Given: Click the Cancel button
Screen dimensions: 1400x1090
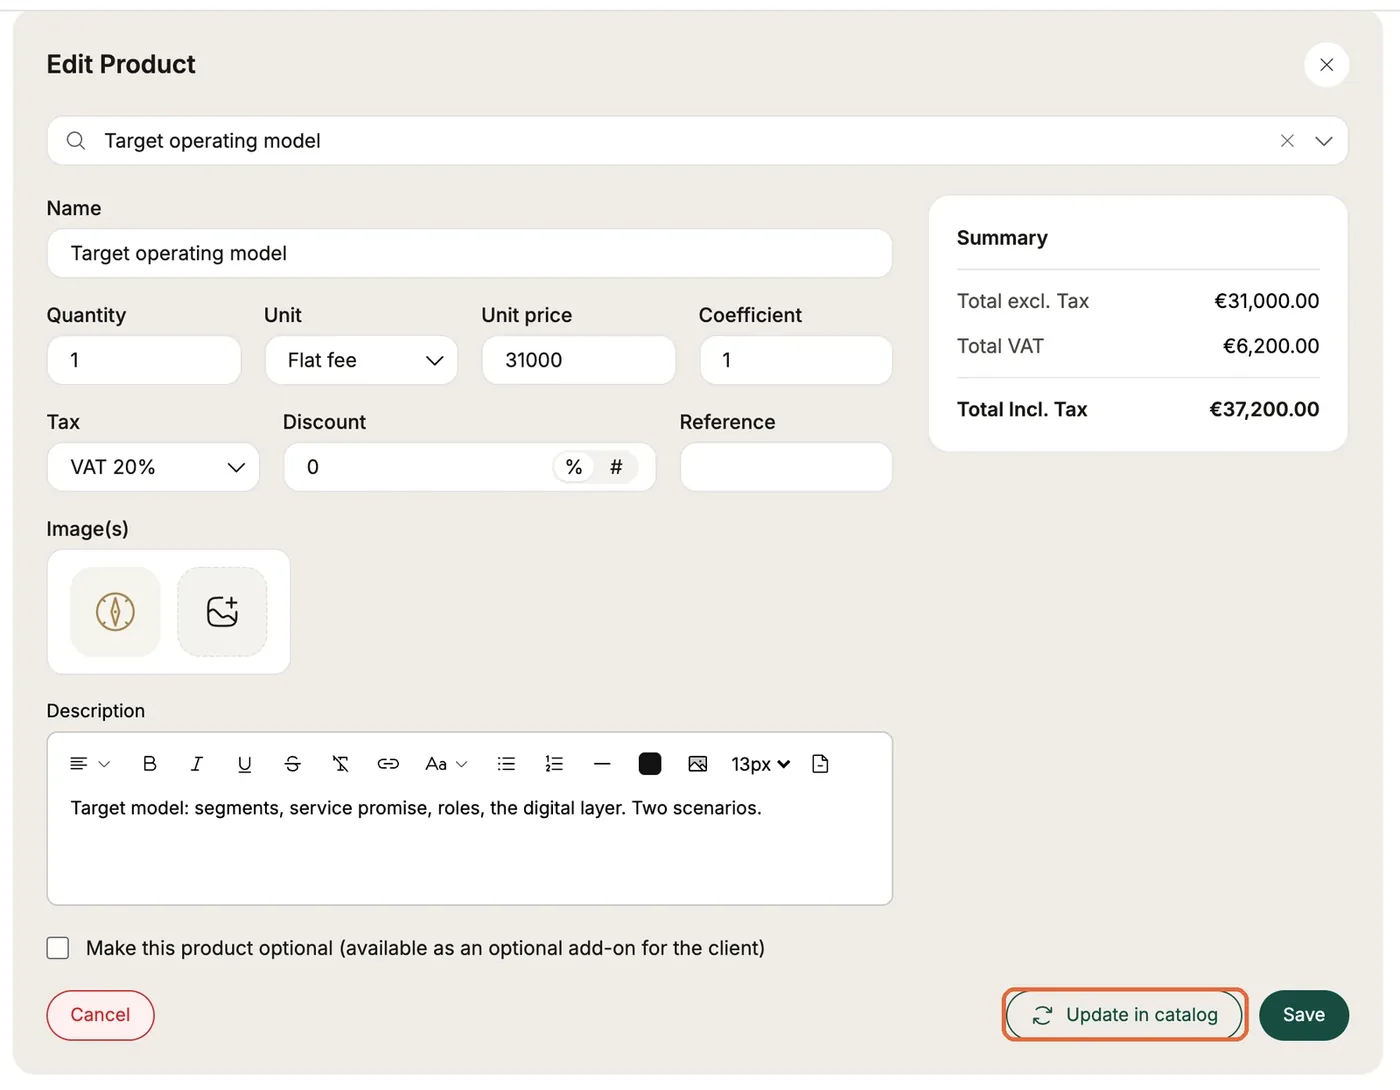Looking at the screenshot, I should click(100, 1015).
